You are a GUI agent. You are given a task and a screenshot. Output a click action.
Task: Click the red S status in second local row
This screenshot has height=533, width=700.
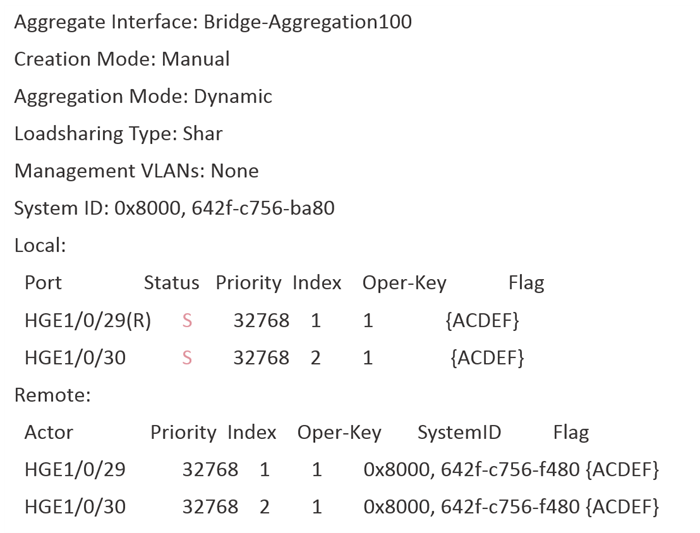pos(187,358)
